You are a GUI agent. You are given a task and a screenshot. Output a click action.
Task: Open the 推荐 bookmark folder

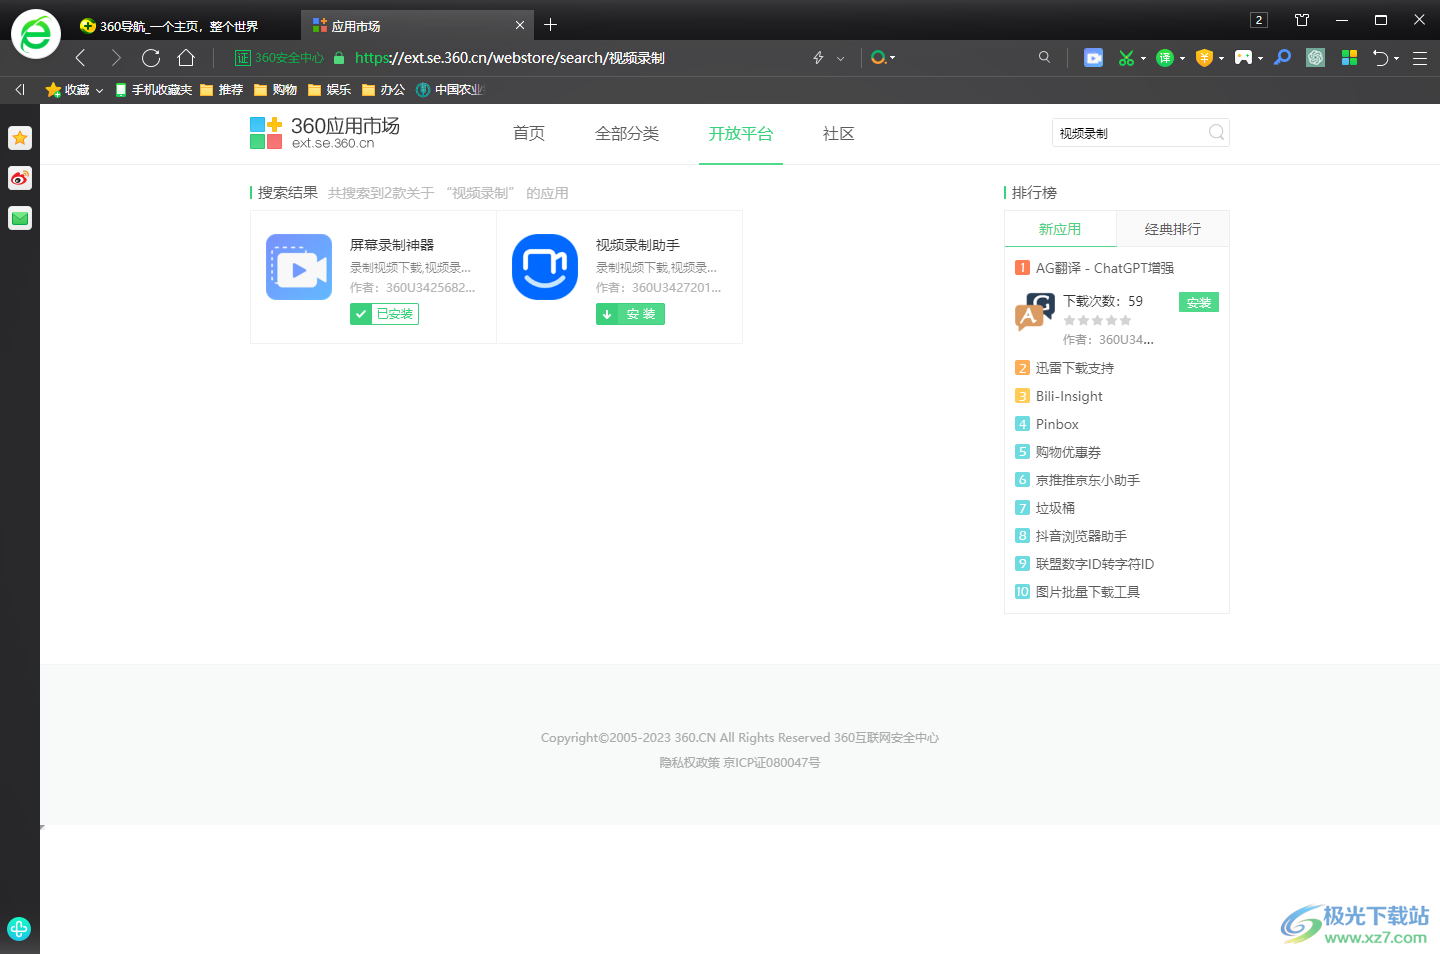[x=221, y=89]
